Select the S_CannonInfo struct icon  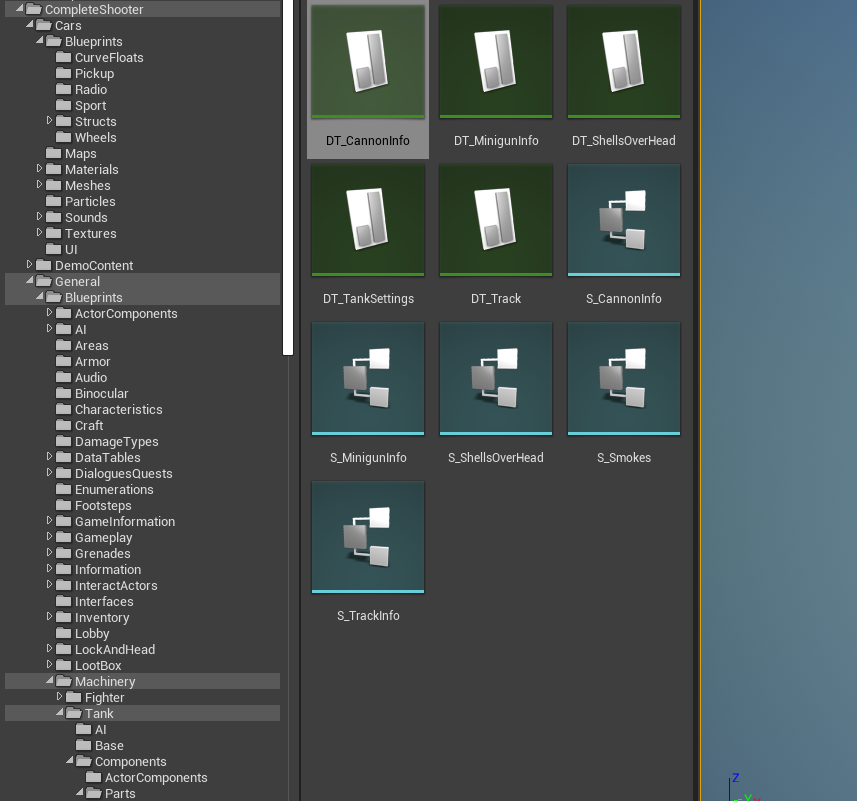(x=624, y=220)
